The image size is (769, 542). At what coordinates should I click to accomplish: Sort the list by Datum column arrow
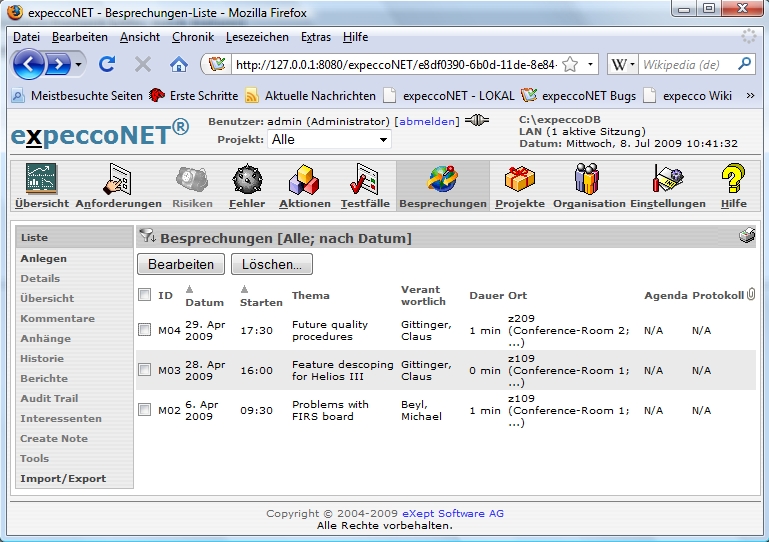190,289
